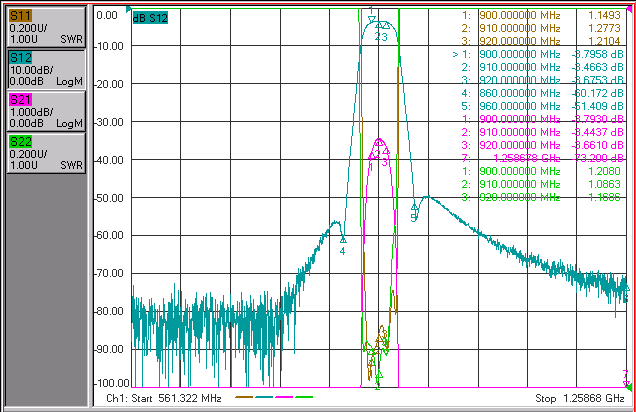This screenshot has height=412, width=636.
Task: Activate the magenta S21 trace panel
Action: 46,111
